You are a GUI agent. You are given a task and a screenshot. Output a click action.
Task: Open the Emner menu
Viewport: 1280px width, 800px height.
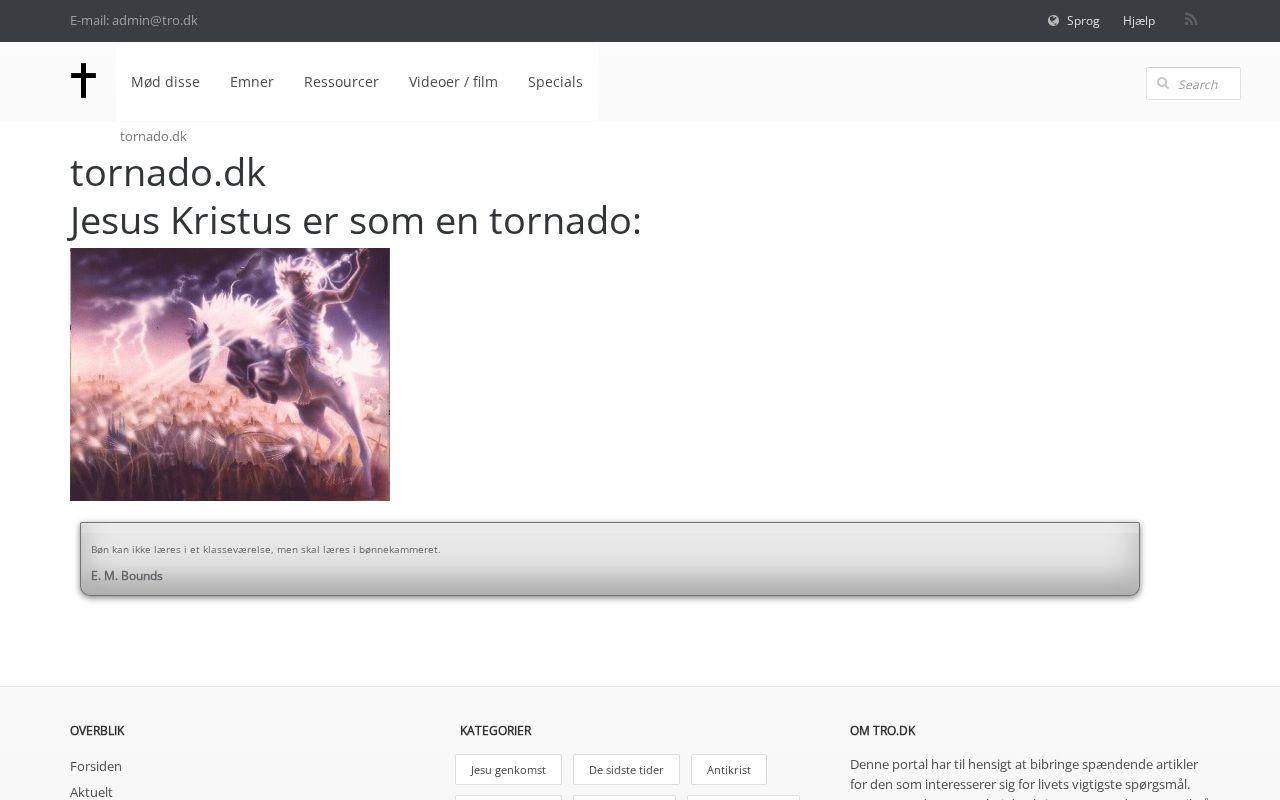(252, 82)
